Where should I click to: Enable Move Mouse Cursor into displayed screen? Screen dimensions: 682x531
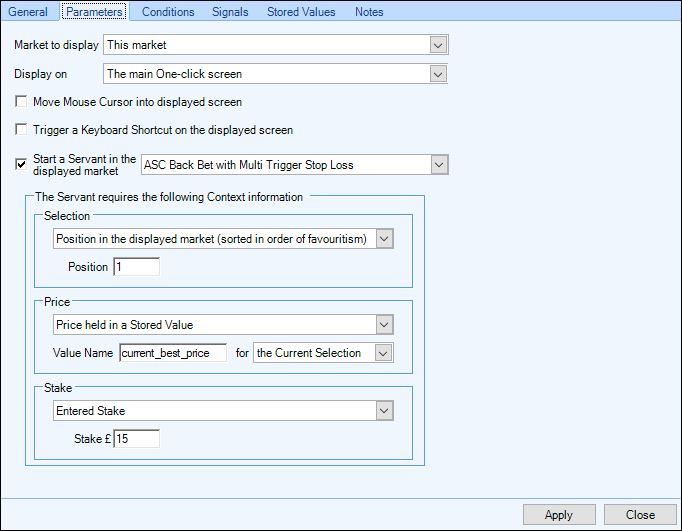point(21,101)
